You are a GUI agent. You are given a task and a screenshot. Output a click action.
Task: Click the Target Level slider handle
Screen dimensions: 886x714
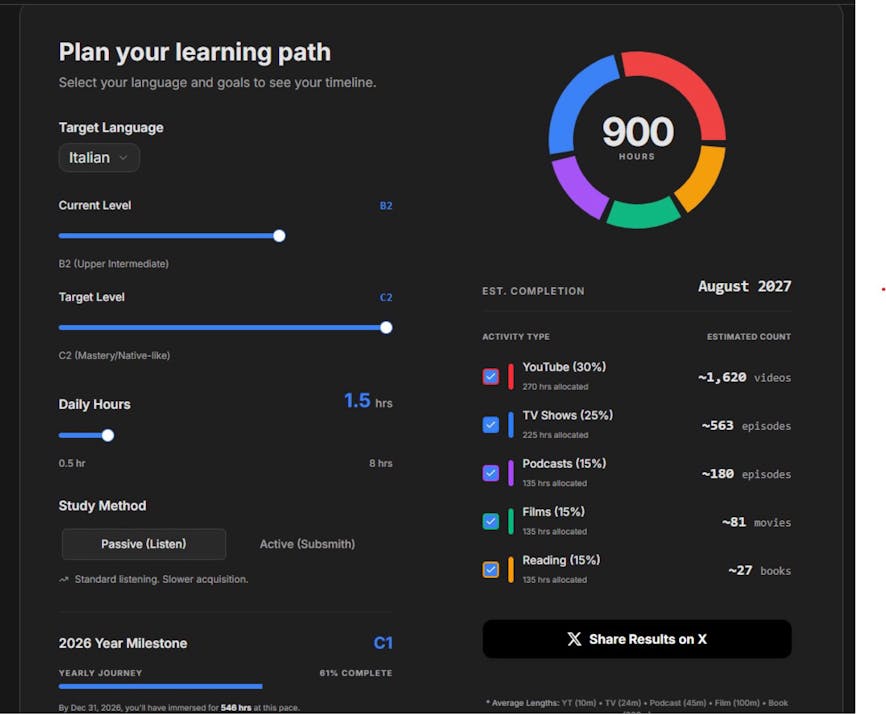386,327
